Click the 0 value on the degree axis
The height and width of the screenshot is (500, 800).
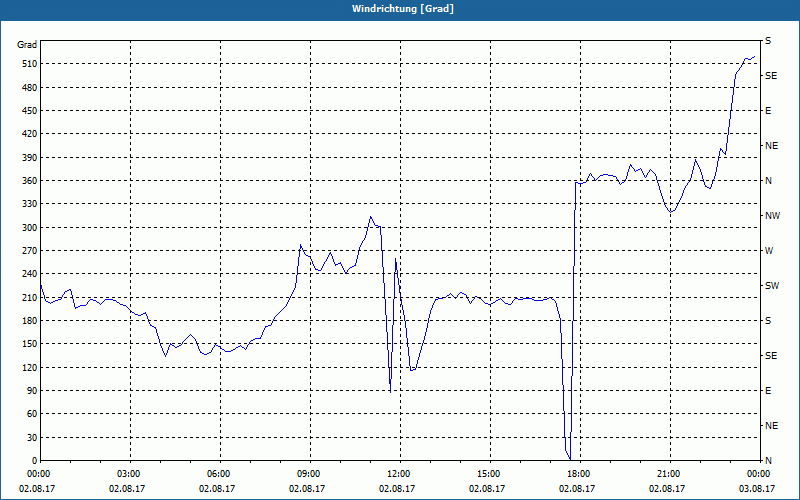[x=34, y=460]
